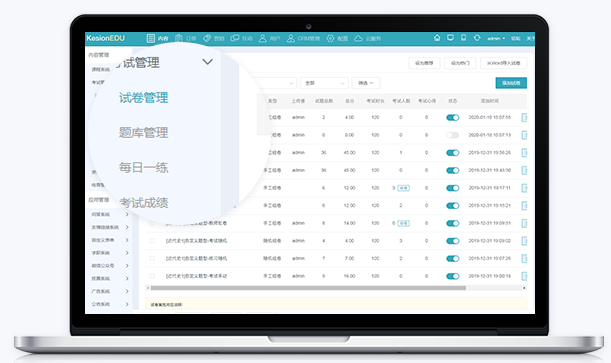The image size is (611, 363).
Task: Select 试卷管理 in the magnified menu
Action: (x=143, y=97)
